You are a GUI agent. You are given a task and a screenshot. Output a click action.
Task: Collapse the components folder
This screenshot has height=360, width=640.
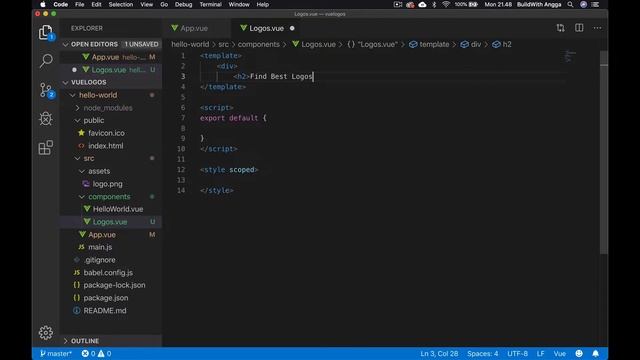tap(82, 196)
